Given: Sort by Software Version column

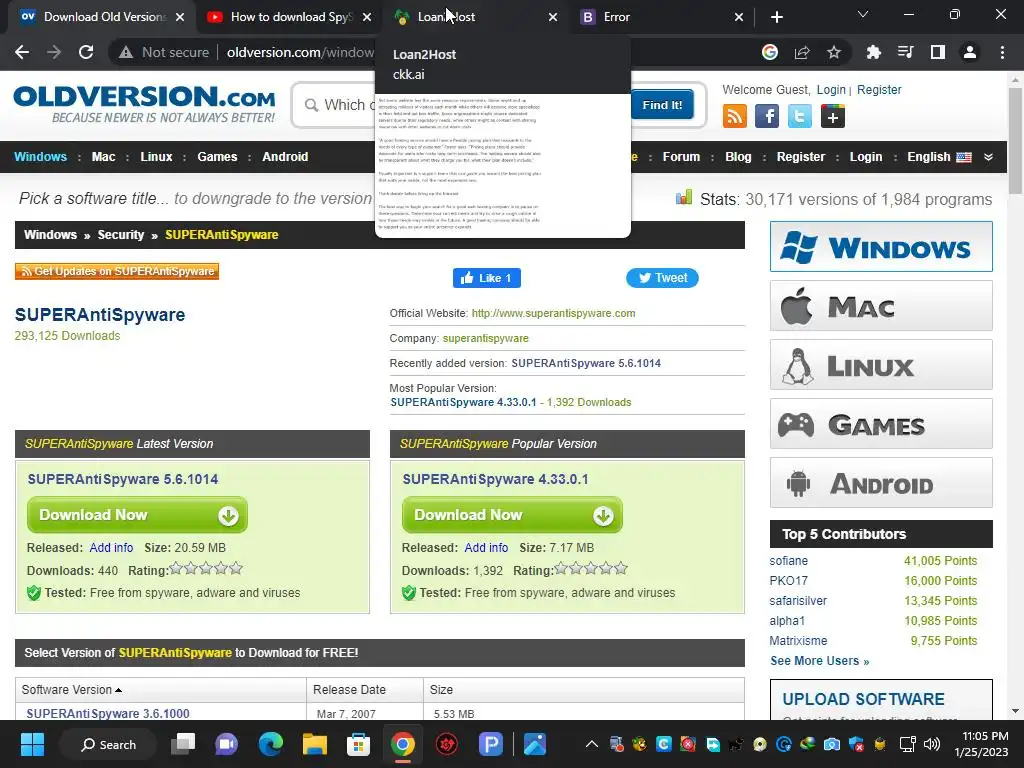Looking at the screenshot, I should pyautogui.click(x=72, y=690).
